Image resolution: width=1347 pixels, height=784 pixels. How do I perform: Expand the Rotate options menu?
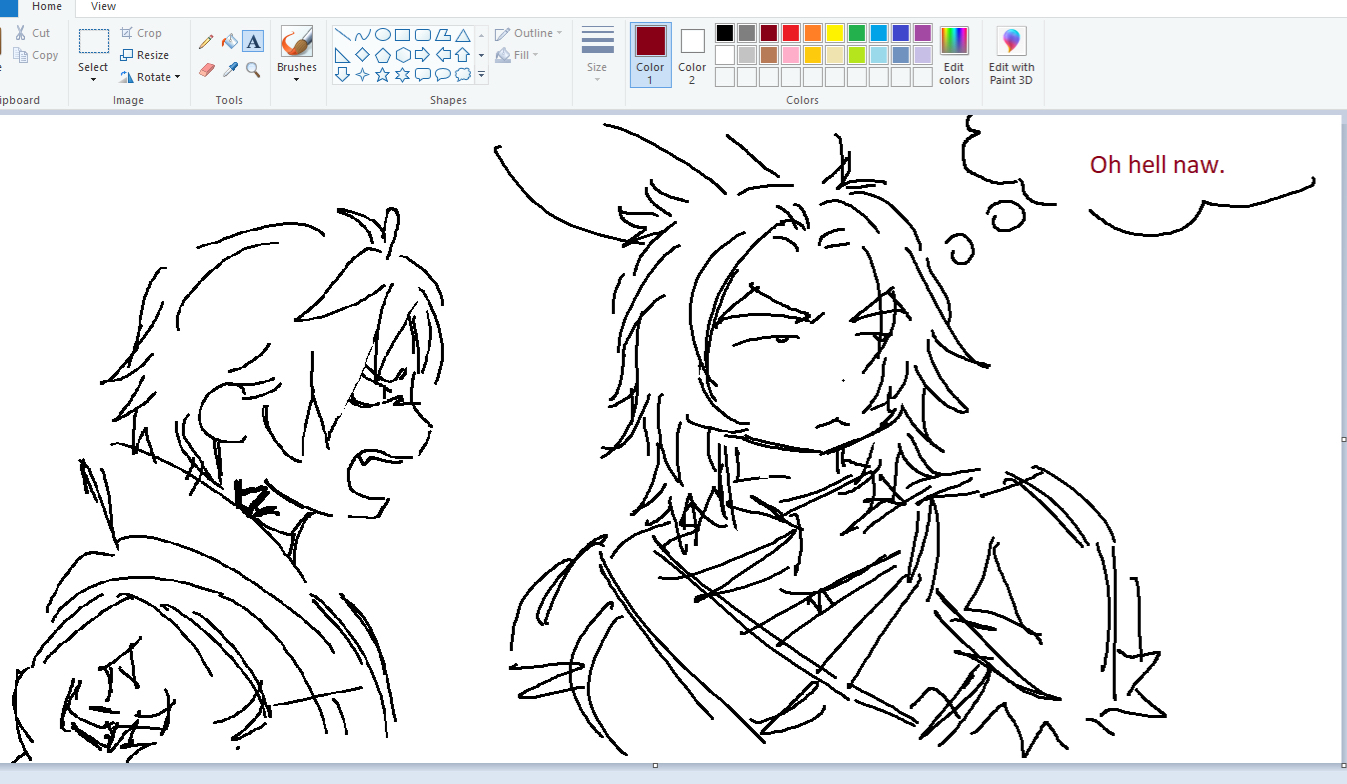coord(150,77)
